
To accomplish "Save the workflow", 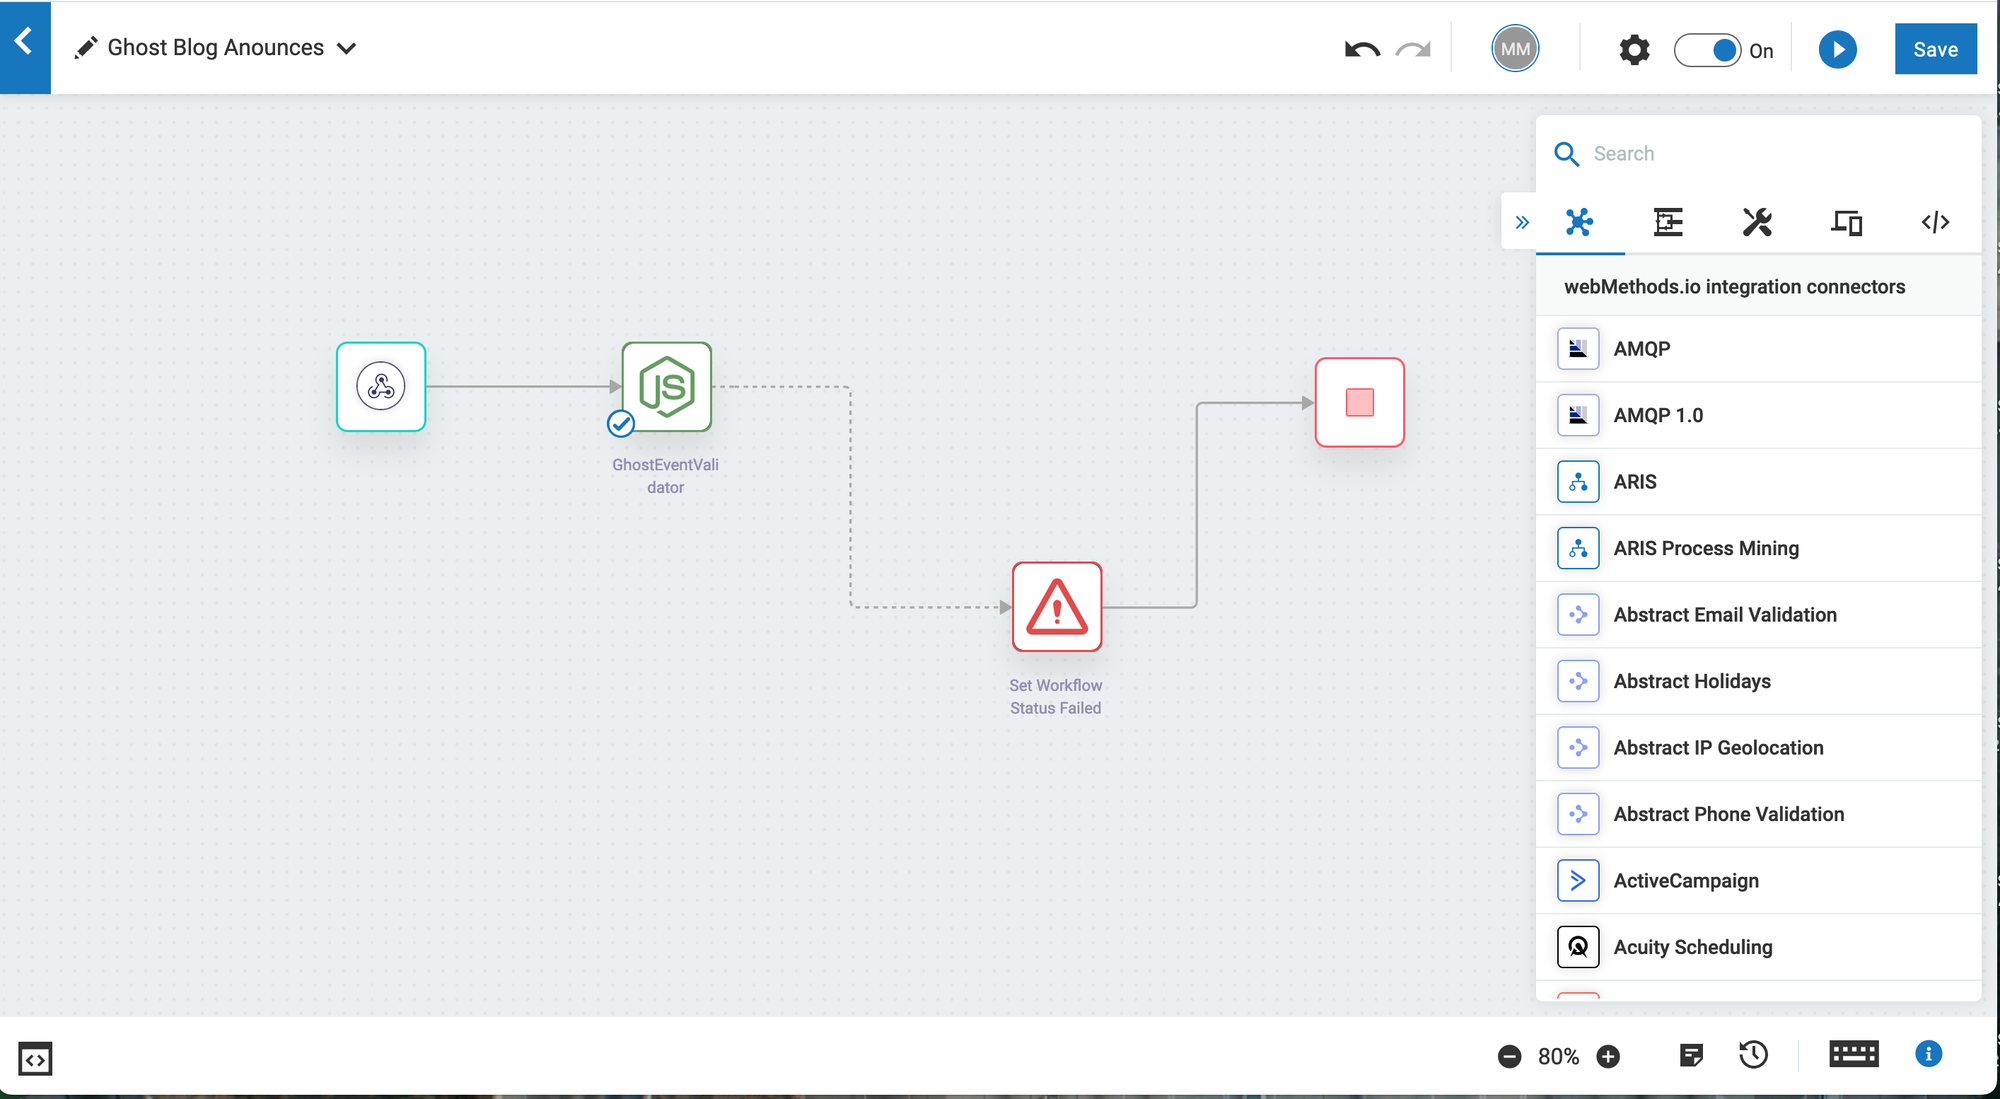I will click(x=1935, y=48).
